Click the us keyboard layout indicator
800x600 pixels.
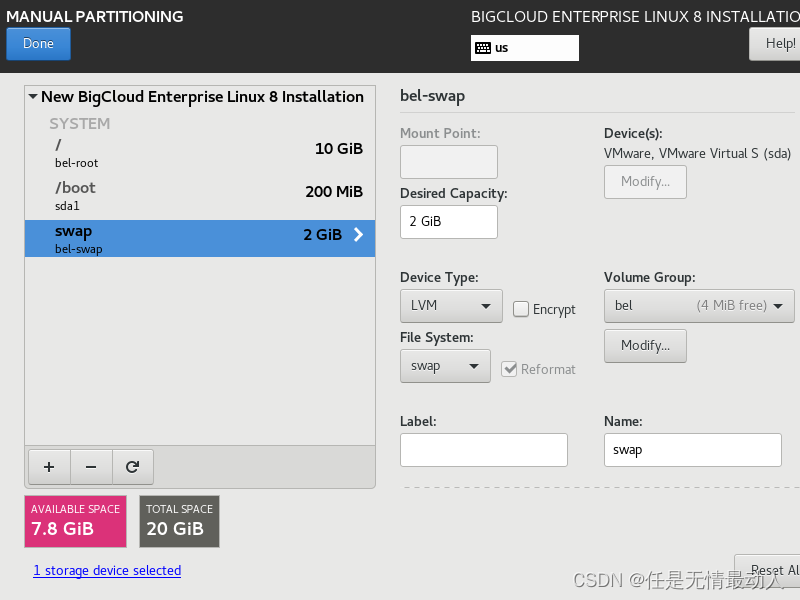[525, 48]
